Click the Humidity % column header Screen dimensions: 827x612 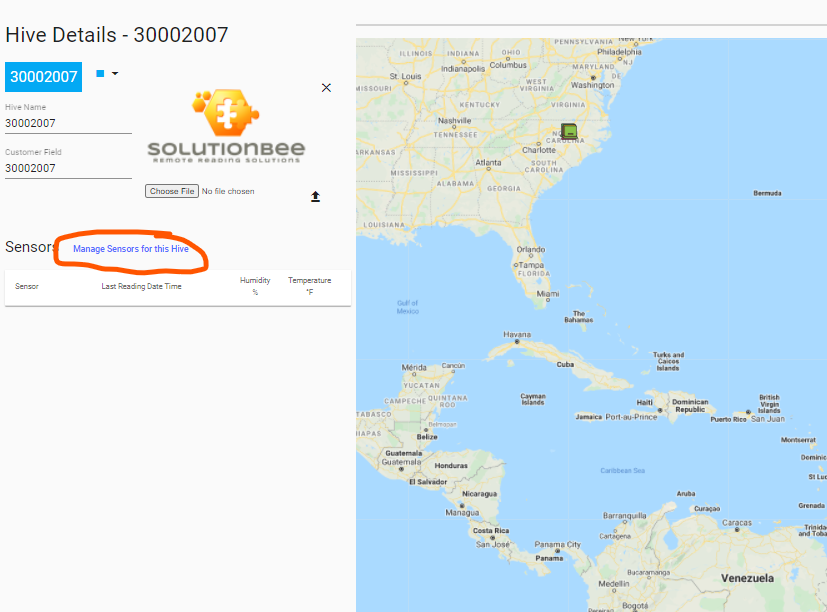click(255, 285)
